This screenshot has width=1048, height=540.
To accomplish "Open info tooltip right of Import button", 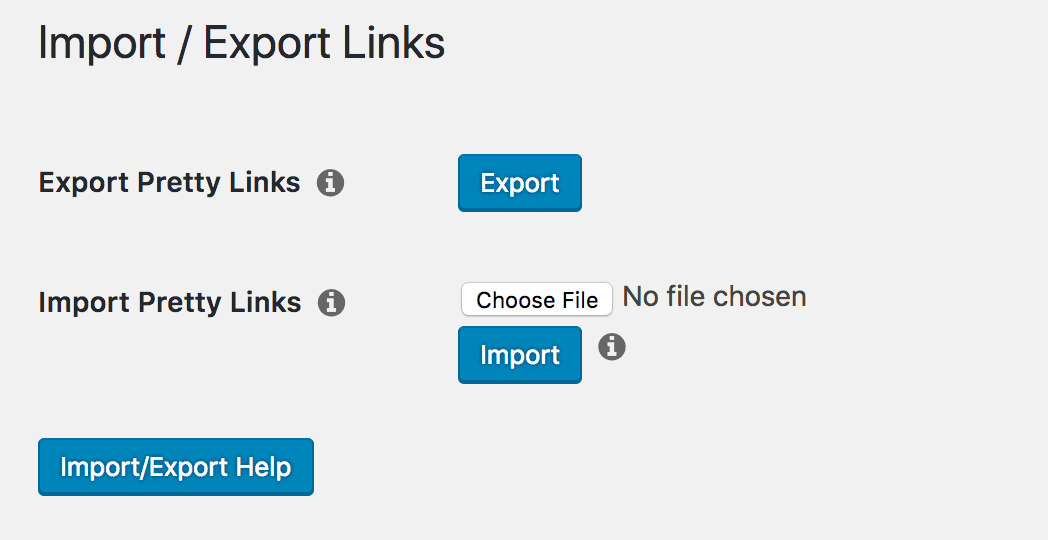I will pyautogui.click(x=612, y=347).
